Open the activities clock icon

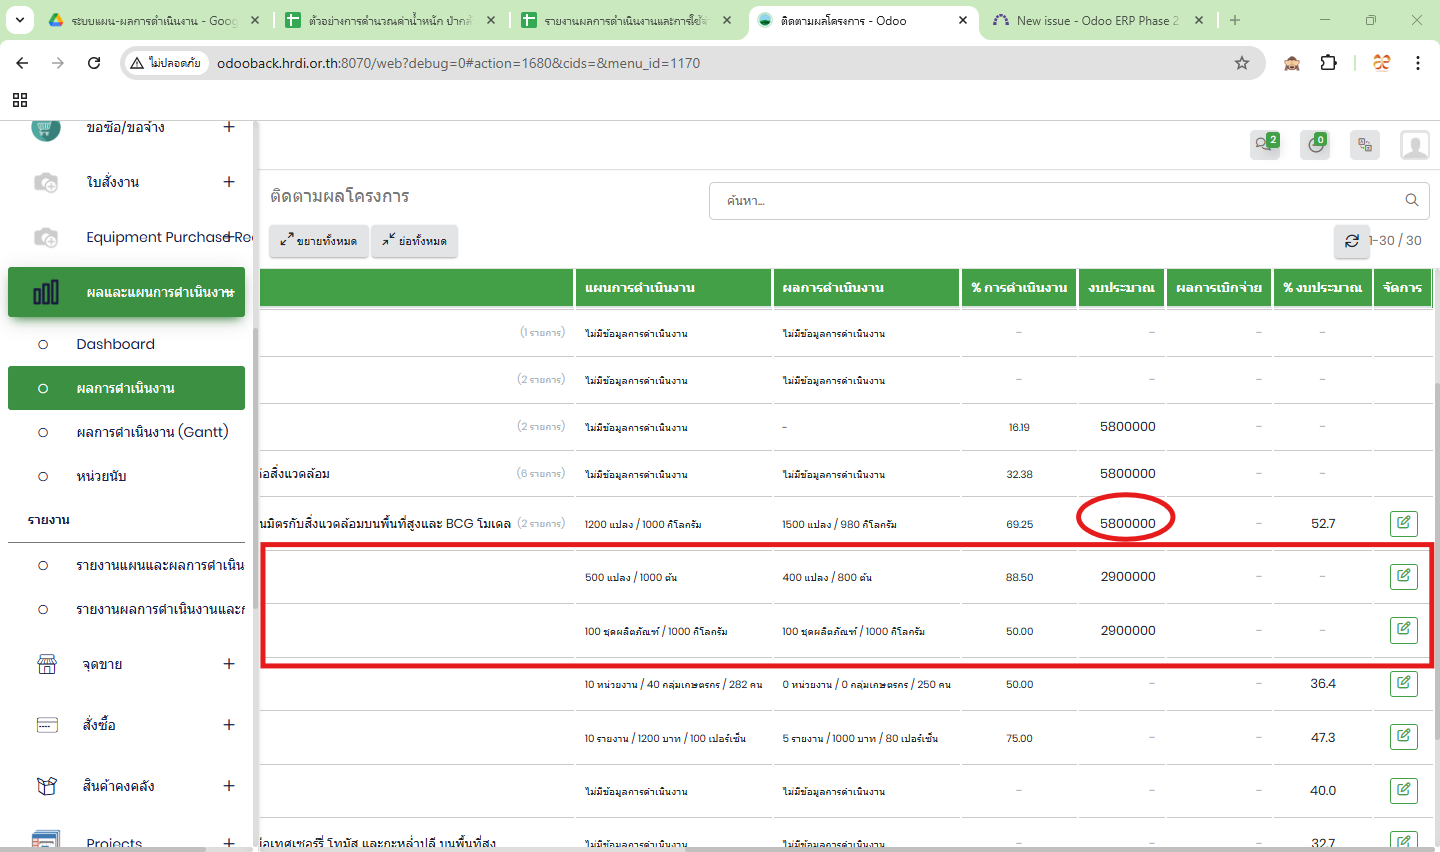1315,145
